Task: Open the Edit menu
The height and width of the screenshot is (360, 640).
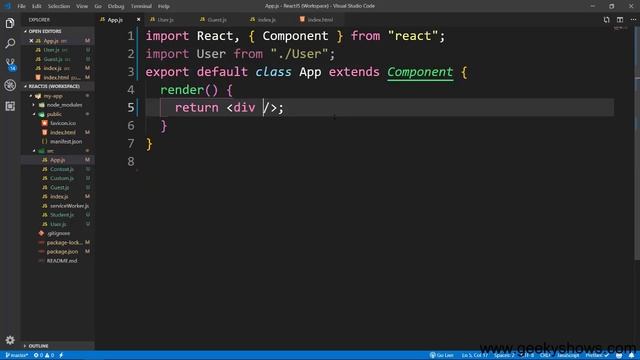Action: (37, 6)
